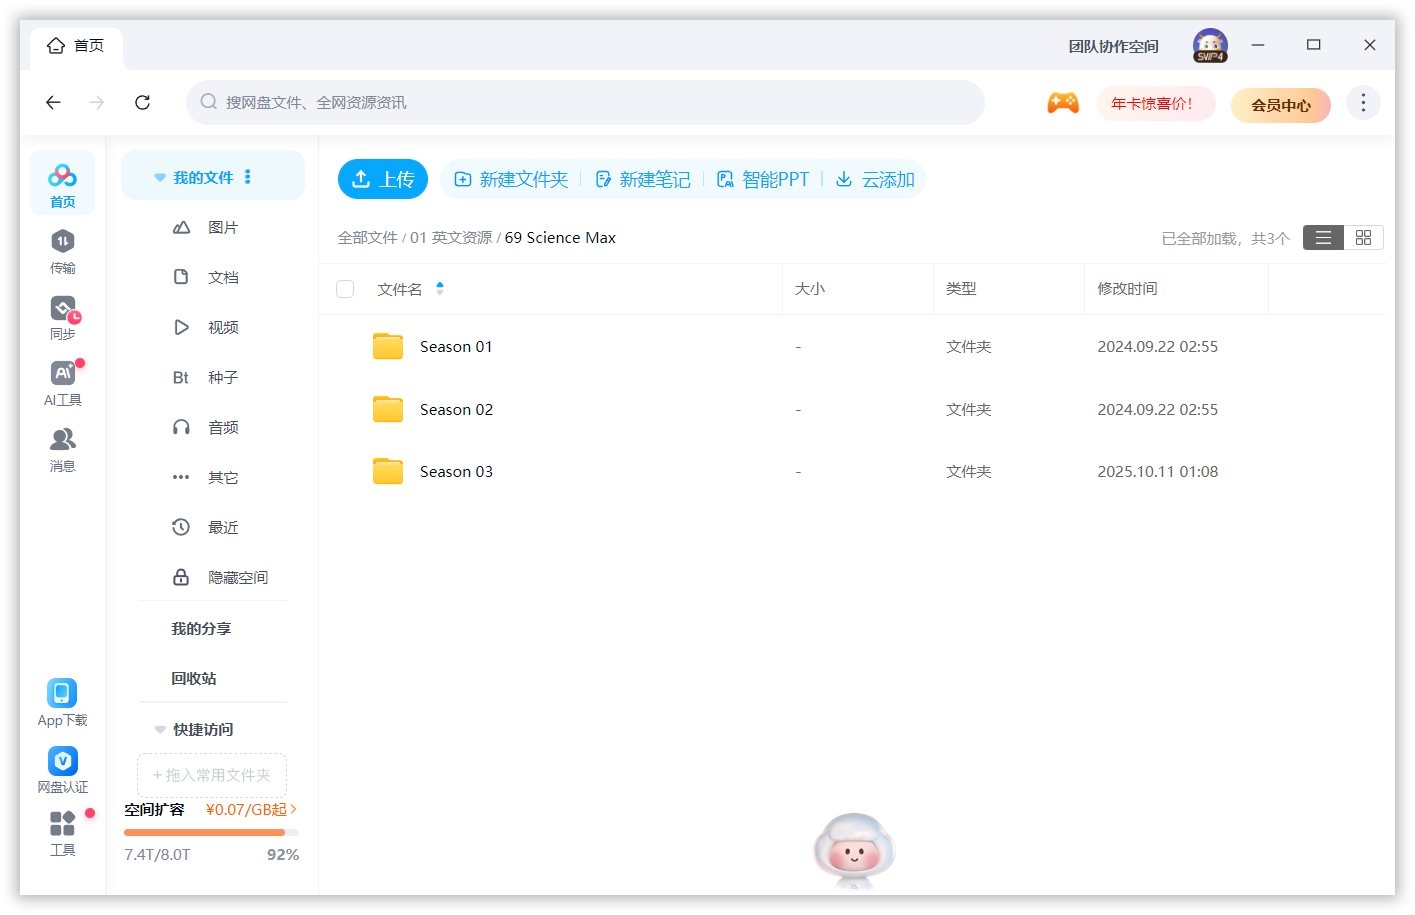Viewport: 1415px width, 915px height.
Task: Open the 图片 category in sidebar
Action: tap(222, 227)
